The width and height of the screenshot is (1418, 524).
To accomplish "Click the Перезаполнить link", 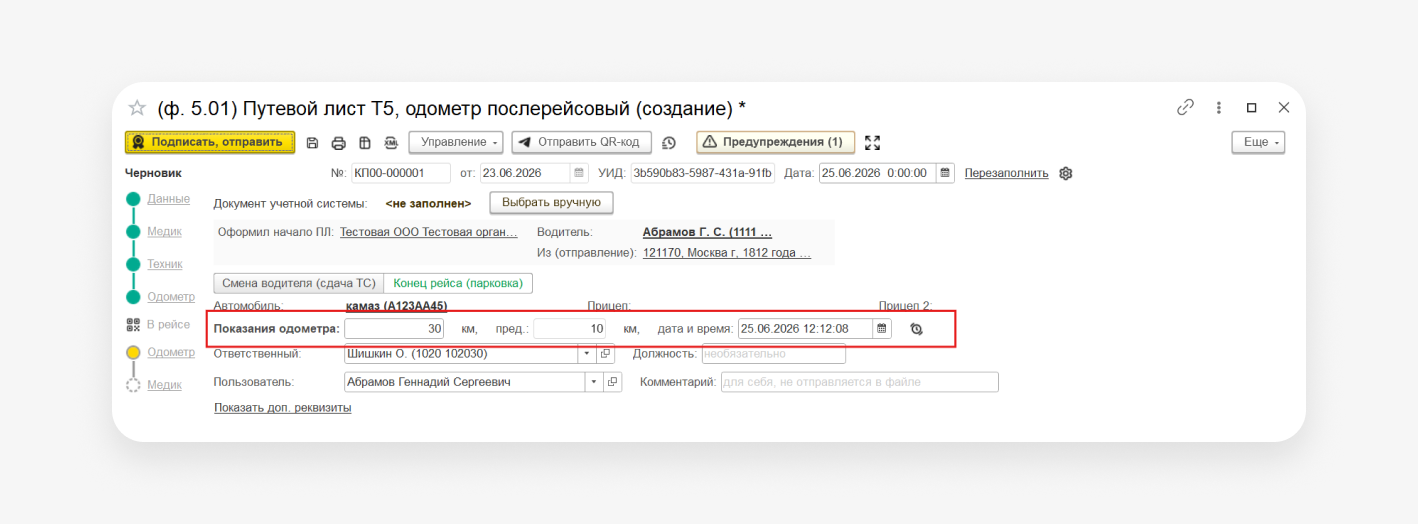I will 1006,173.
